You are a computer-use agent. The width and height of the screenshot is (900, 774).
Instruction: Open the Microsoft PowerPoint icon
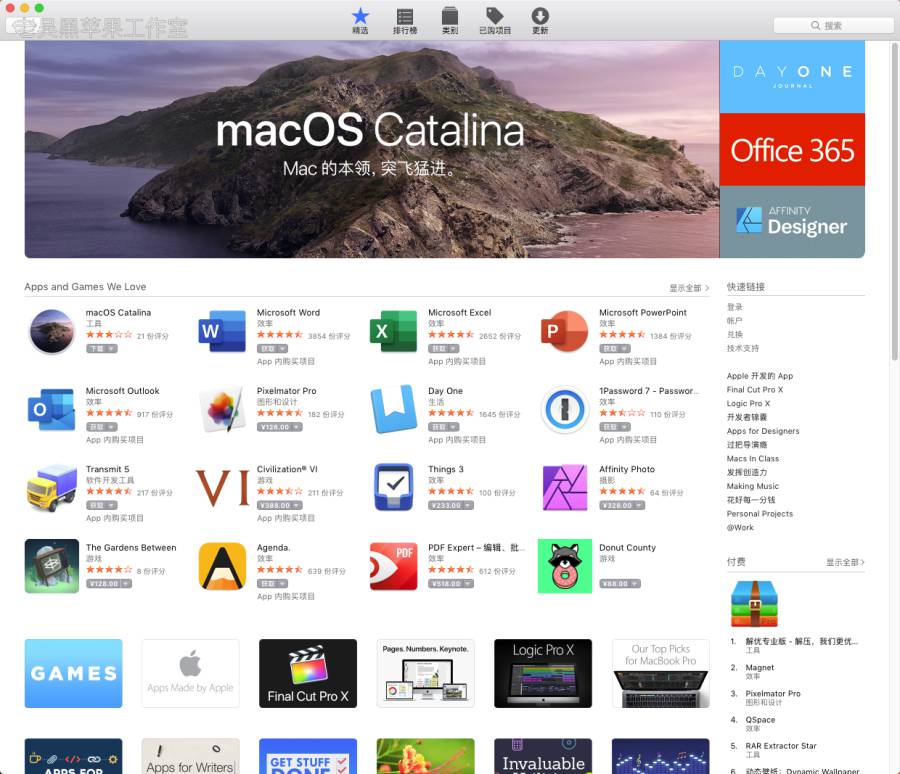click(x=564, y=331)
